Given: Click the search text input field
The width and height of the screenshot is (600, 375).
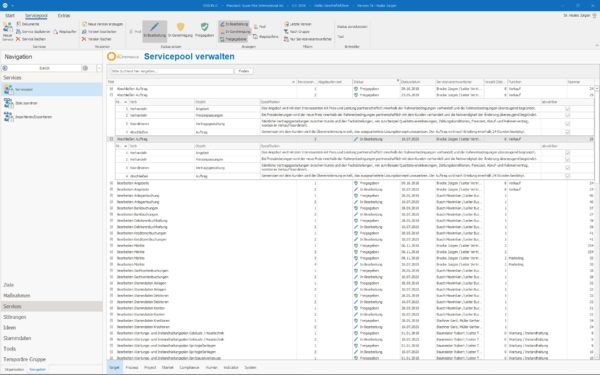Looking at the screenshot, I should [x=171, y=71].
